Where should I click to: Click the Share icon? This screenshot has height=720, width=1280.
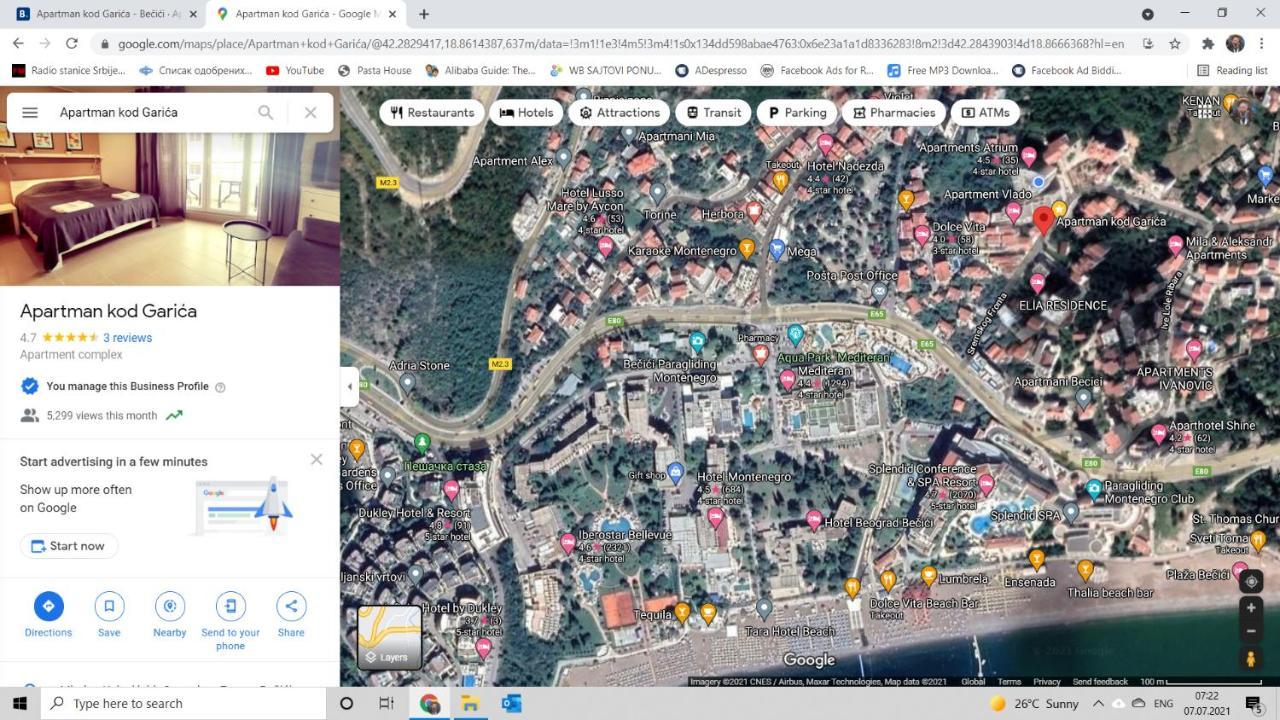291,606
